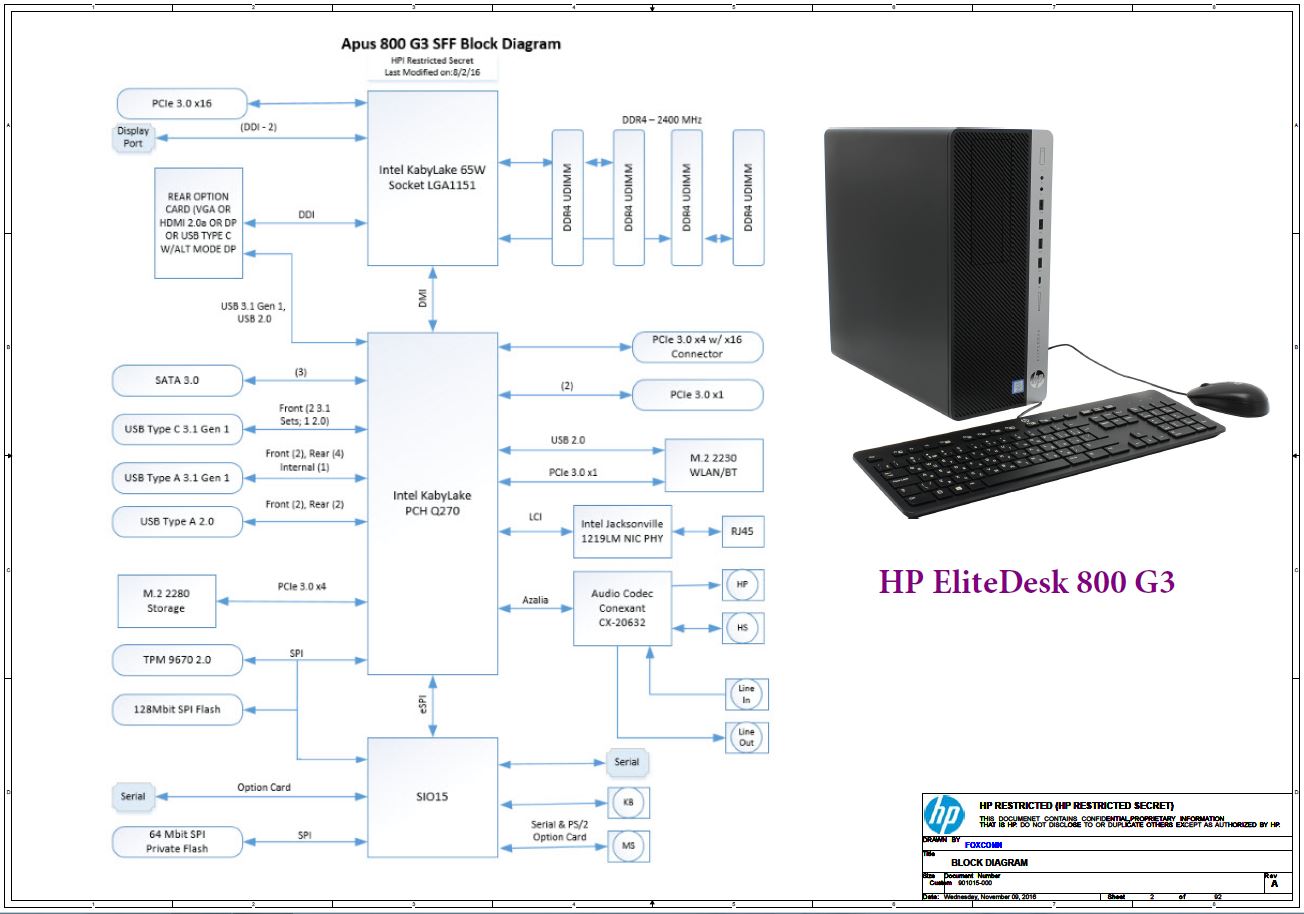
Task: Select the 'MS' mouse circle
Action: tap(629, 846)
